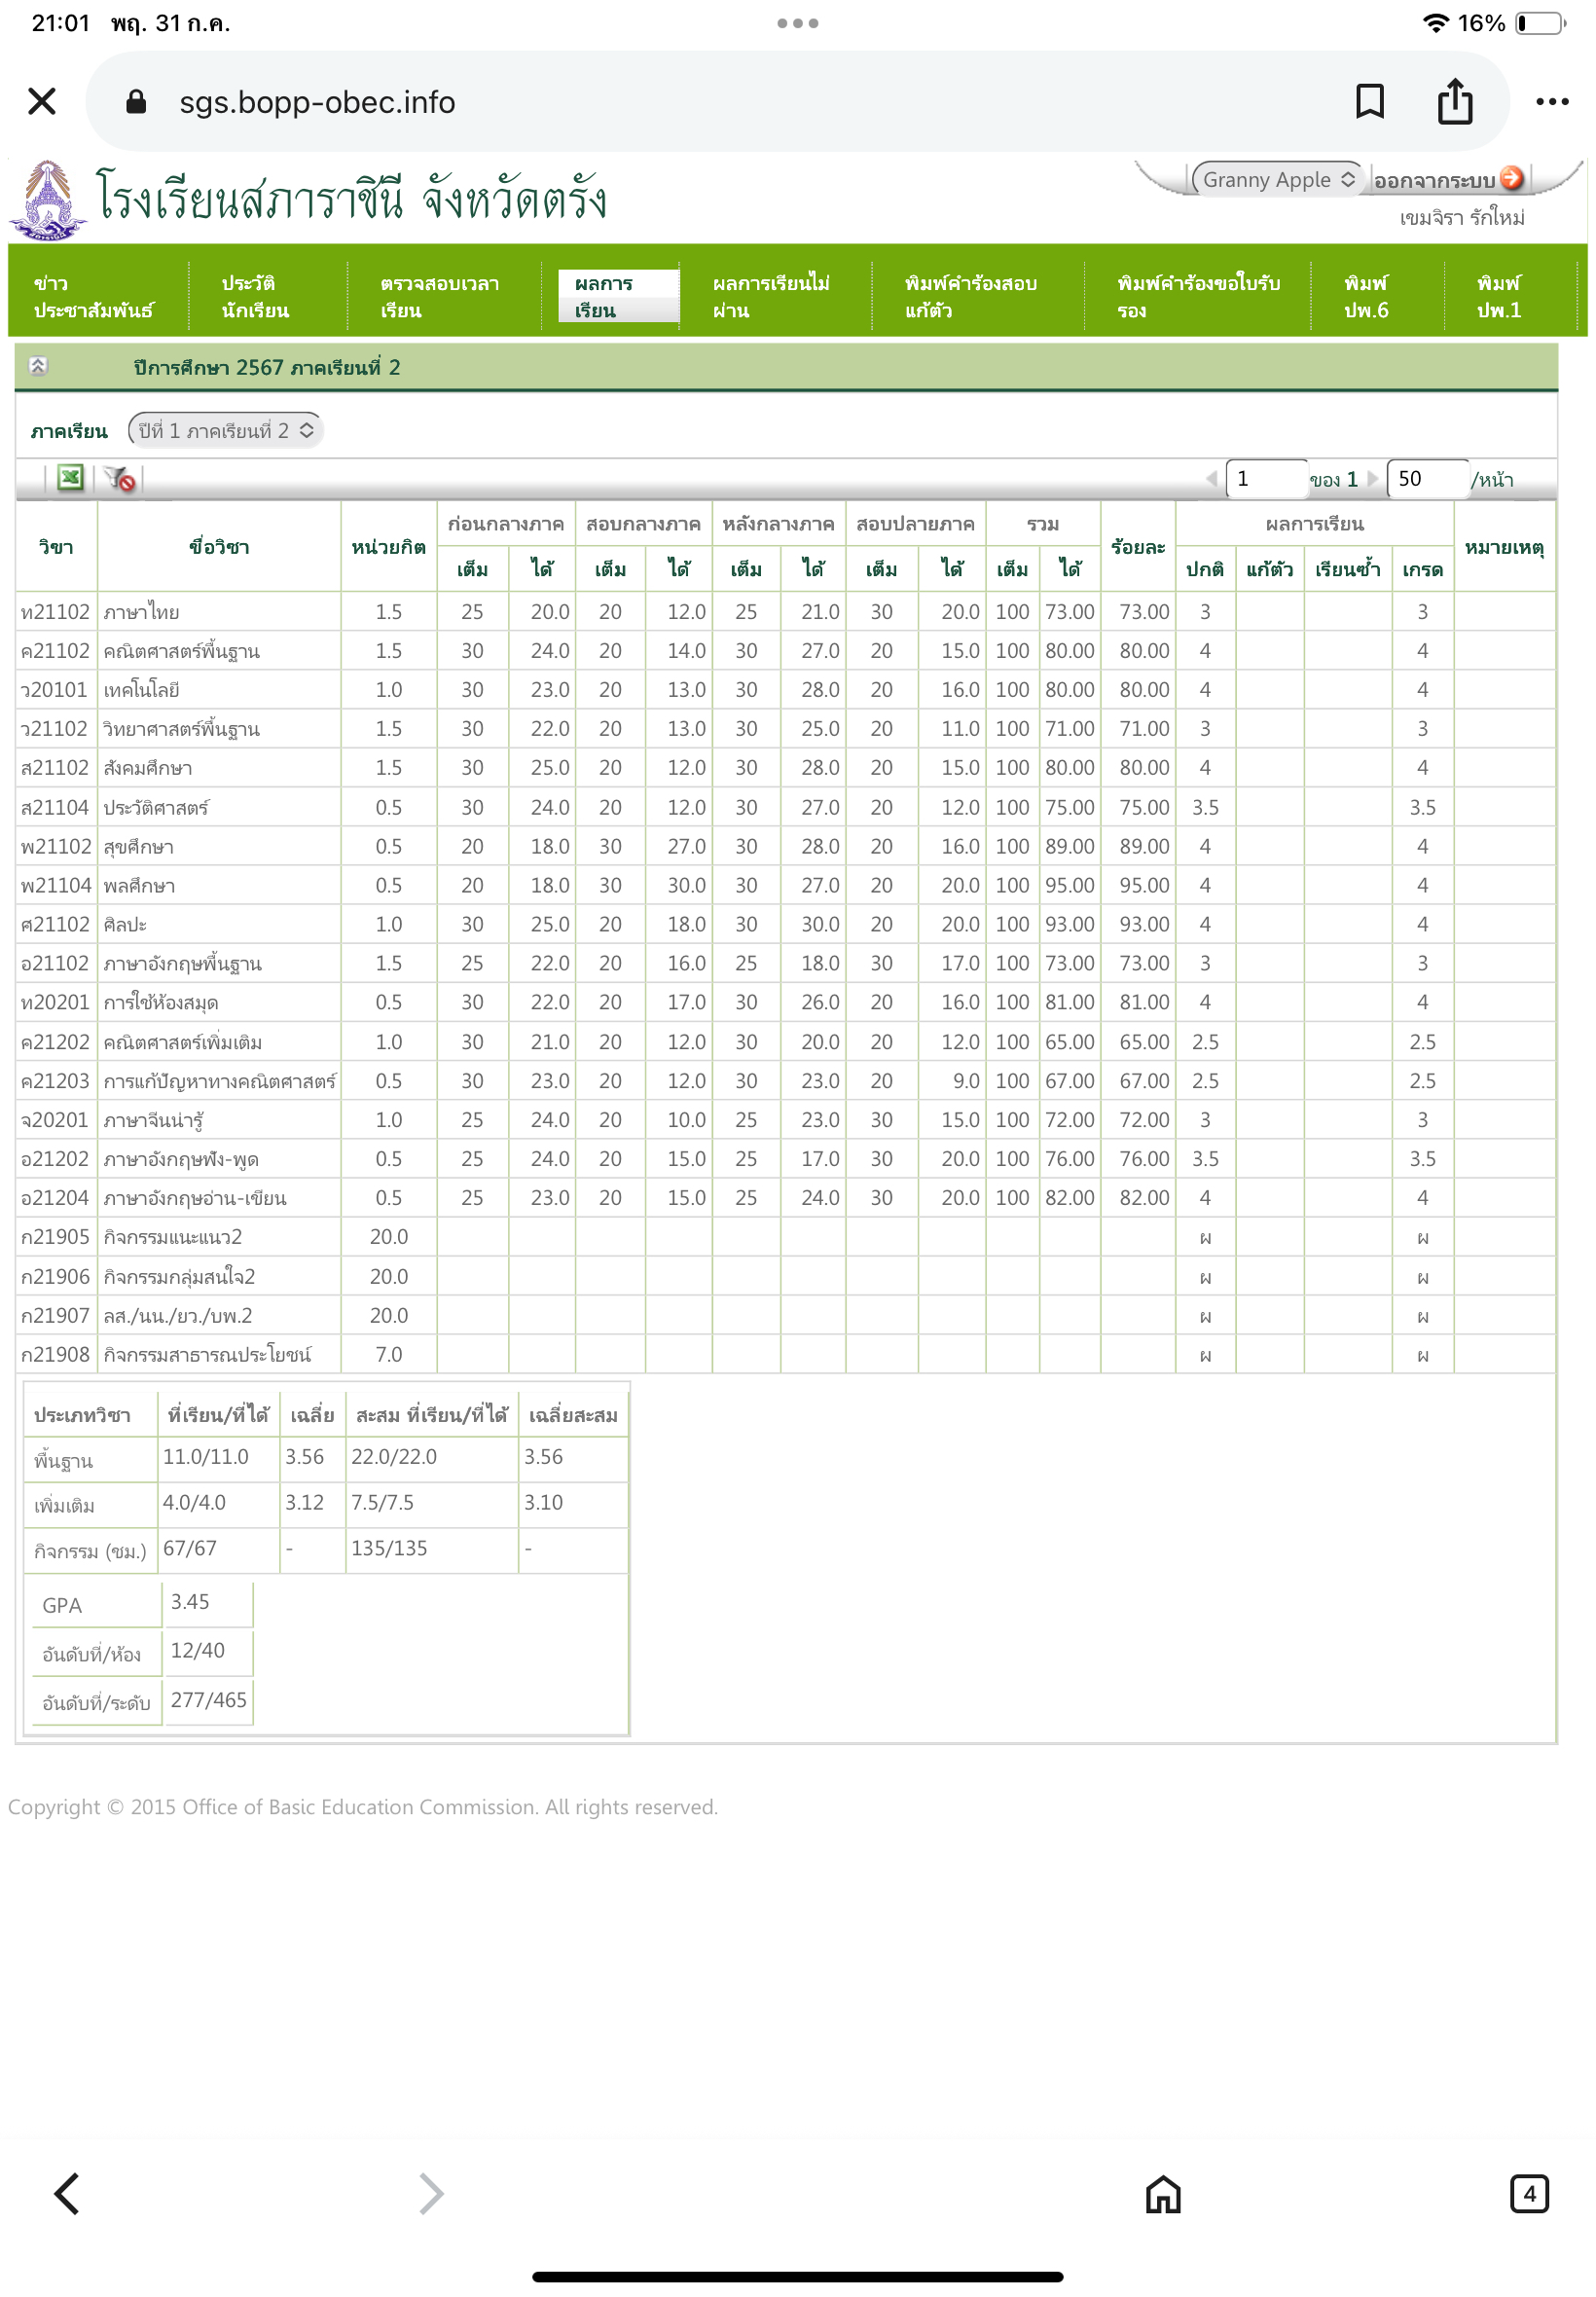Click the หมายเหตุ column header

(x=1504, y=546)
